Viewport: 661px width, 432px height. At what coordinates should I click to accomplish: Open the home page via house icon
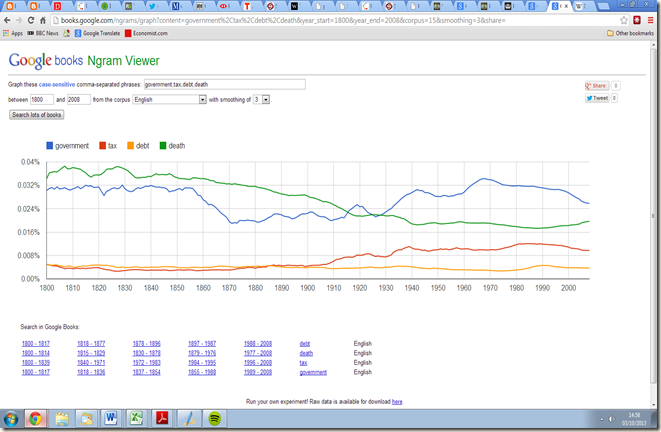tap(43, 20)
